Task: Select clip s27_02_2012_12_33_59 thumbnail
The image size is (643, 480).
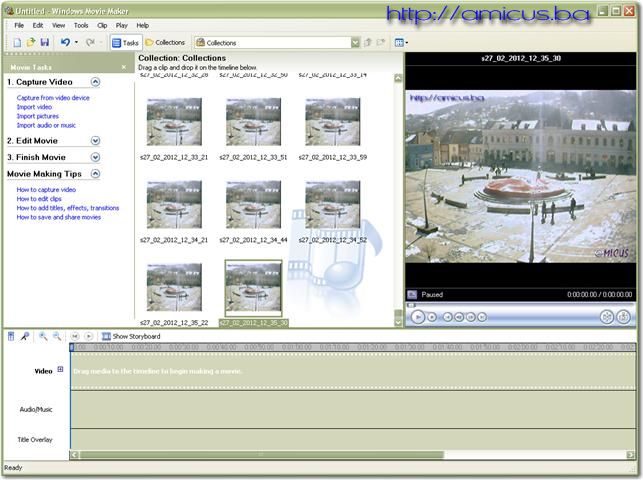Action: click(333, 121)
